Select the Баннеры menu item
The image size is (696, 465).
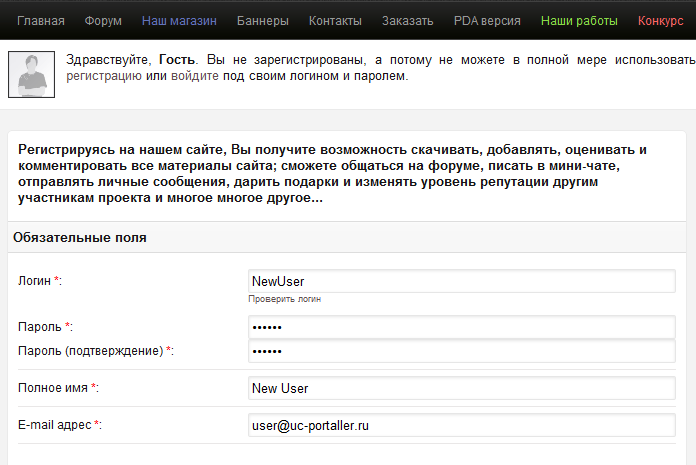(263, 21)
